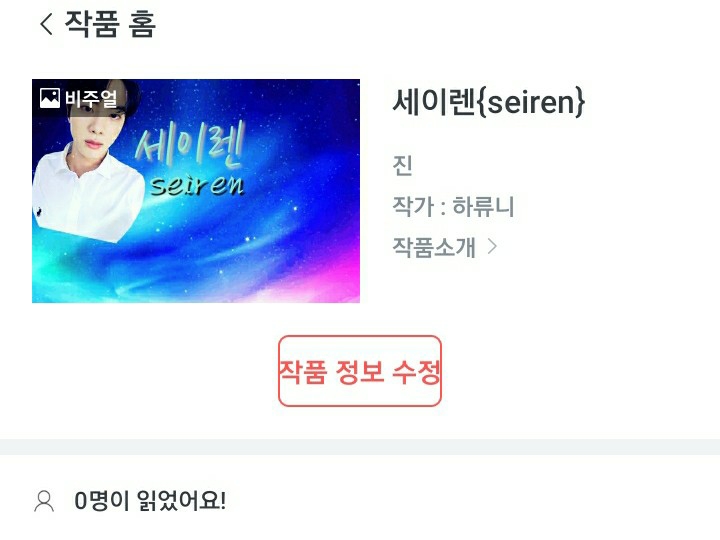Tap the 비주얼 badge label
Screen dimensions: 720x540
coord(91,98)
